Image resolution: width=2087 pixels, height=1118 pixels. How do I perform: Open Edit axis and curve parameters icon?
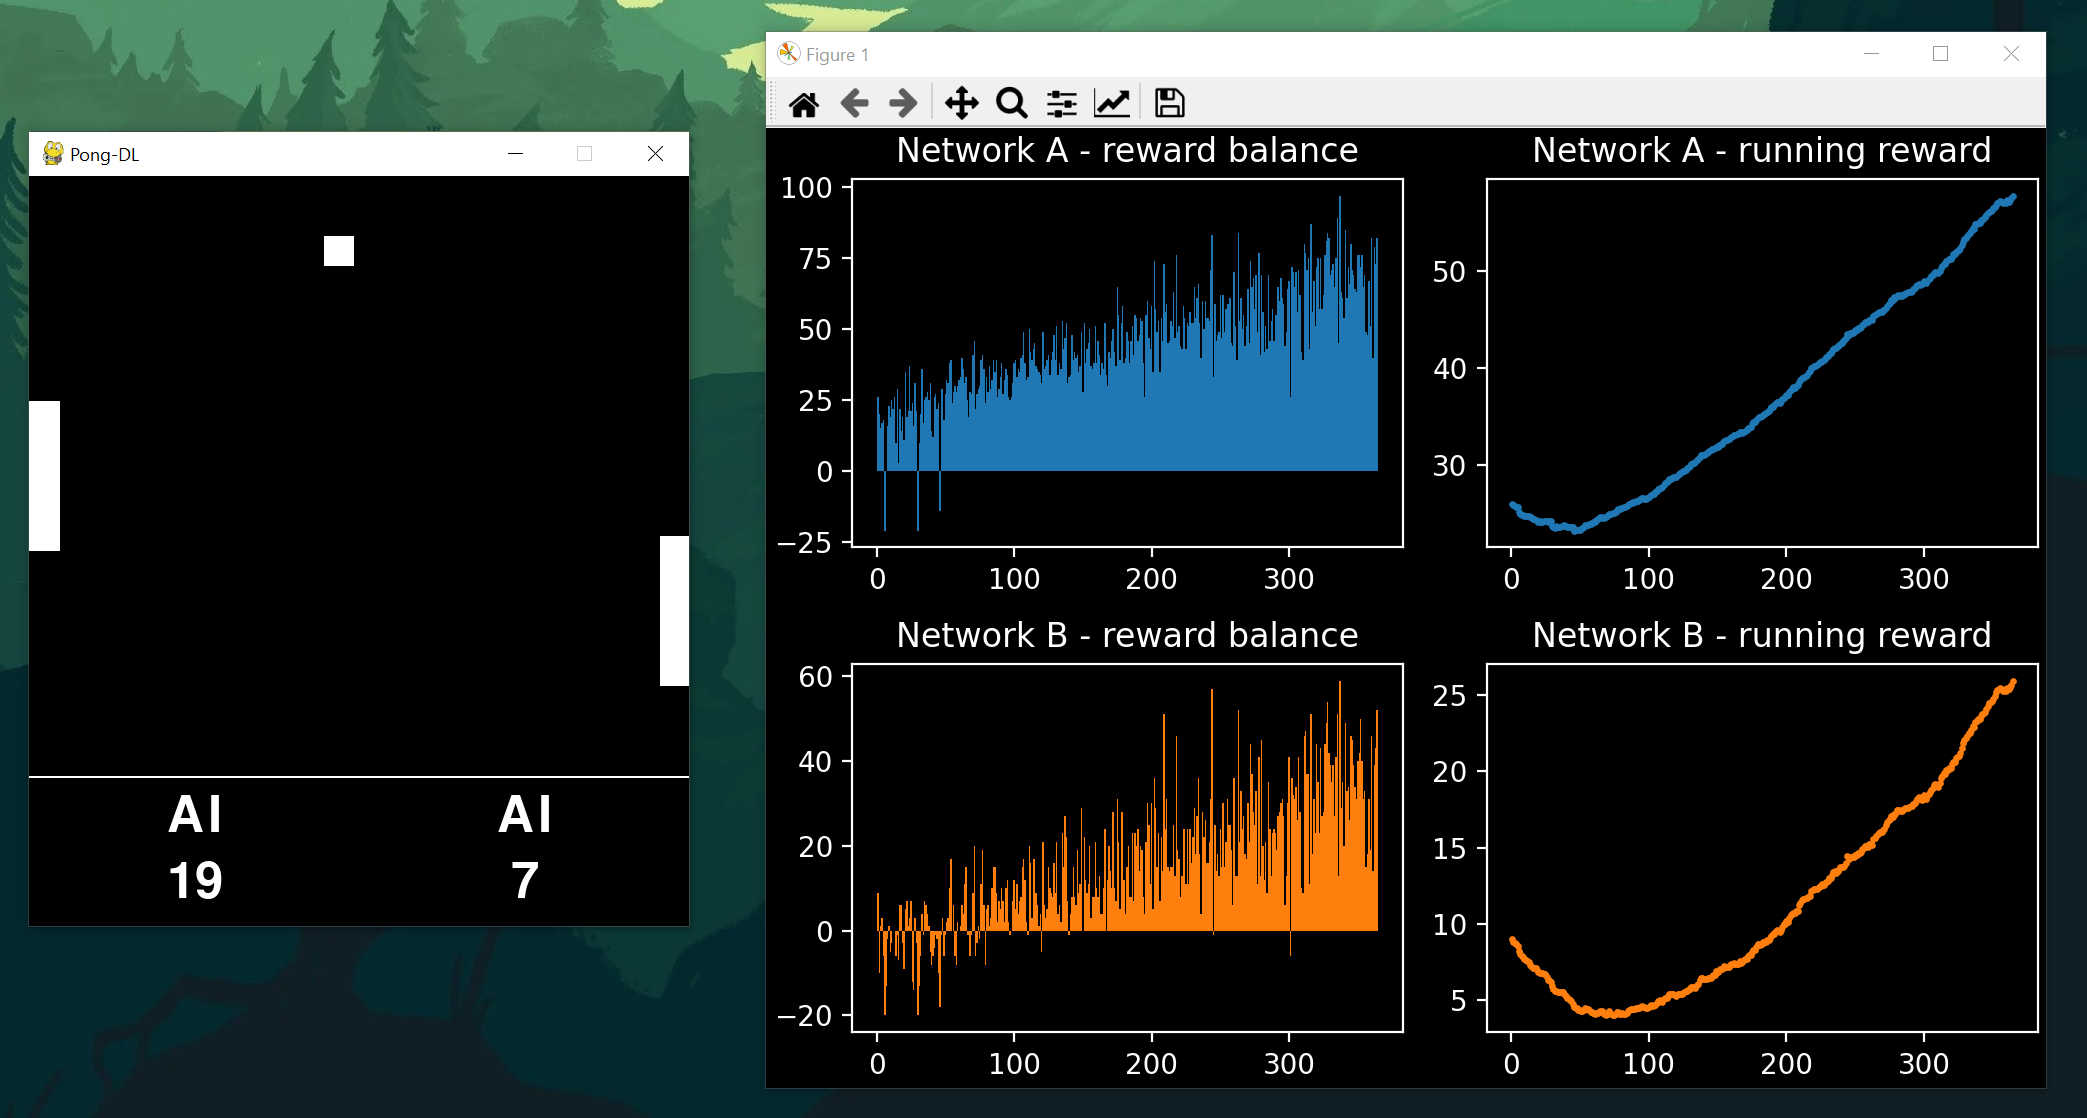[1112, 103]
